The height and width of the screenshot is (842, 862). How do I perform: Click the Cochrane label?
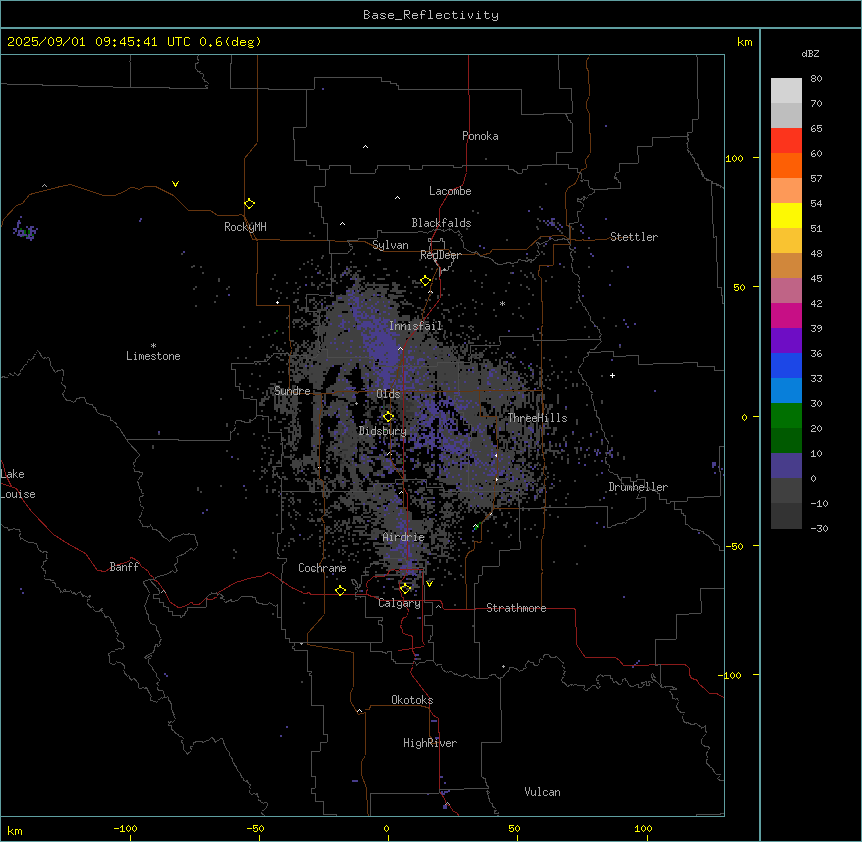[322, 568]
